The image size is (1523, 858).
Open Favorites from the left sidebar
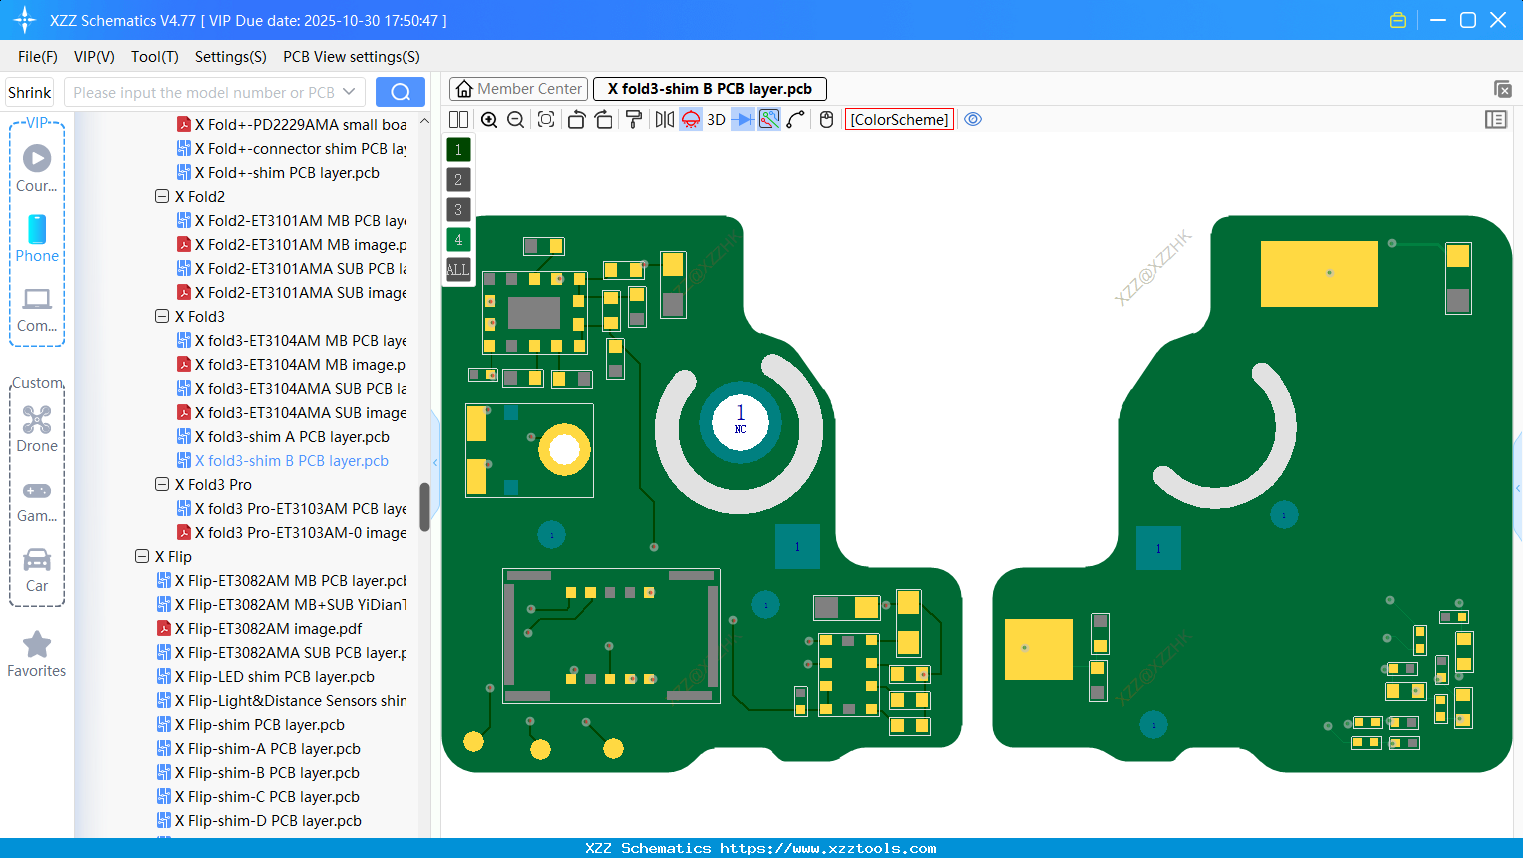(37, 655)
